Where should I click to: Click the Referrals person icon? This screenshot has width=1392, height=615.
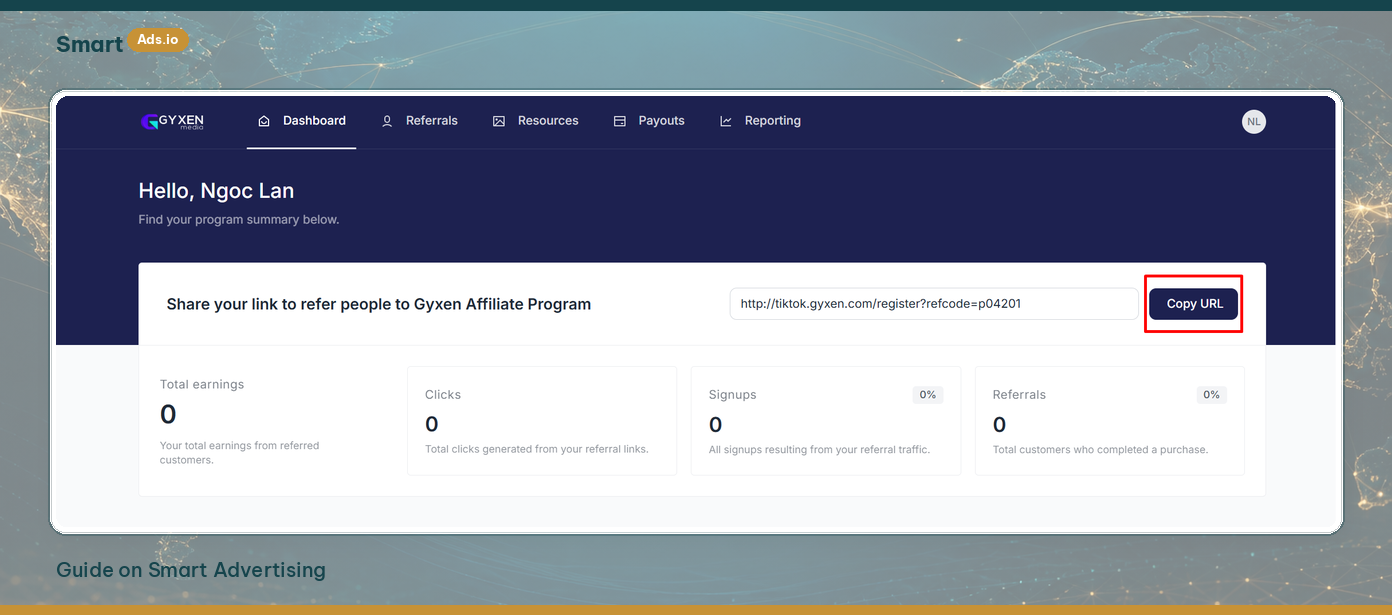click(x=387, y=121)
